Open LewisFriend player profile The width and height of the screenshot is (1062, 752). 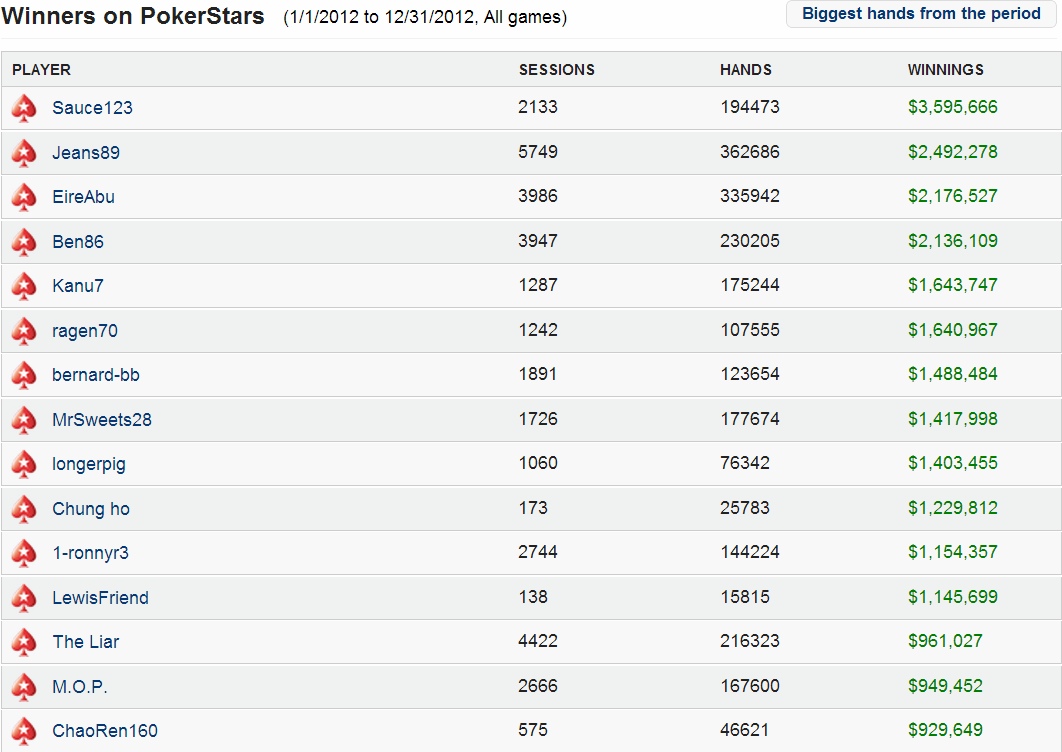pos(100,598)
